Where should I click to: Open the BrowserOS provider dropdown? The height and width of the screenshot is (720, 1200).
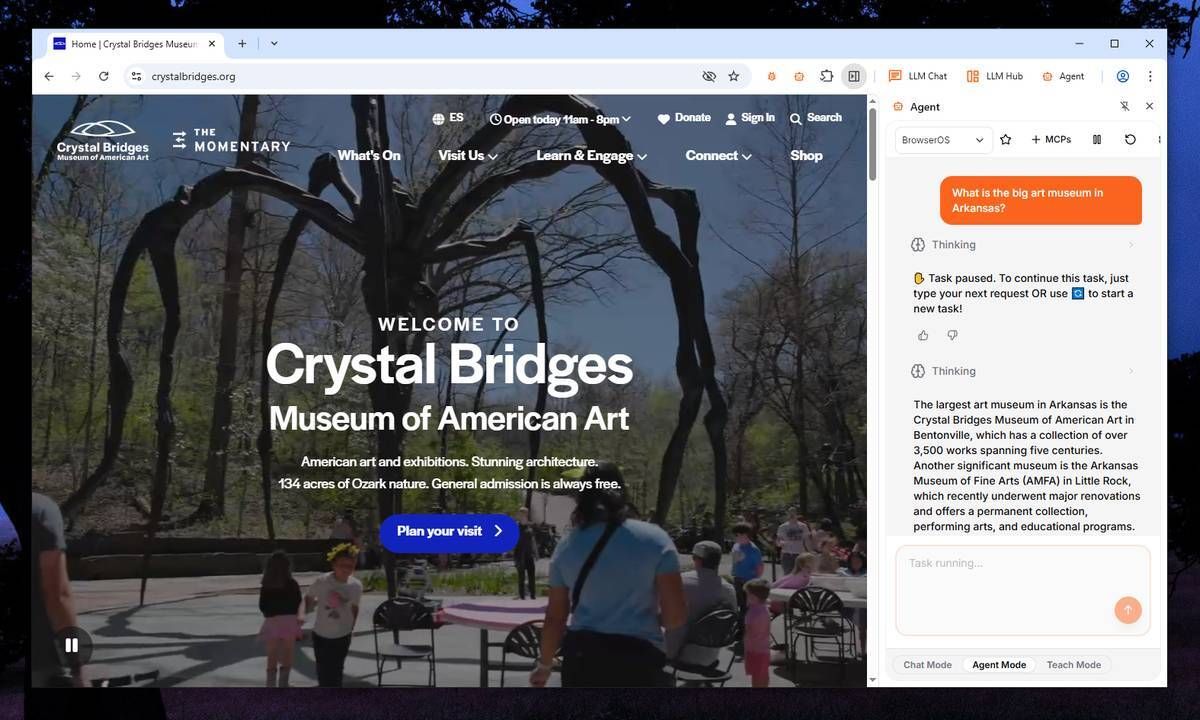[x=943, y=140]
